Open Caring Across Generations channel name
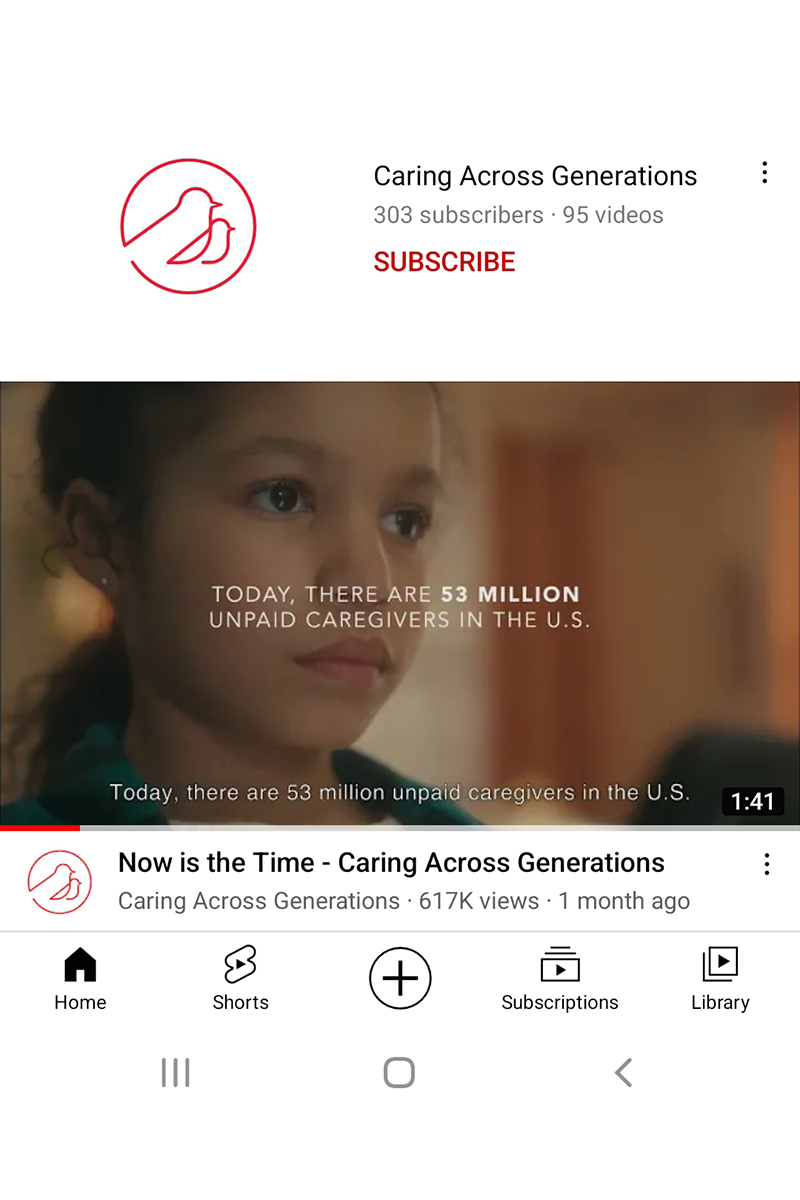Screen dimensions: 800x1200 (535, 176)
